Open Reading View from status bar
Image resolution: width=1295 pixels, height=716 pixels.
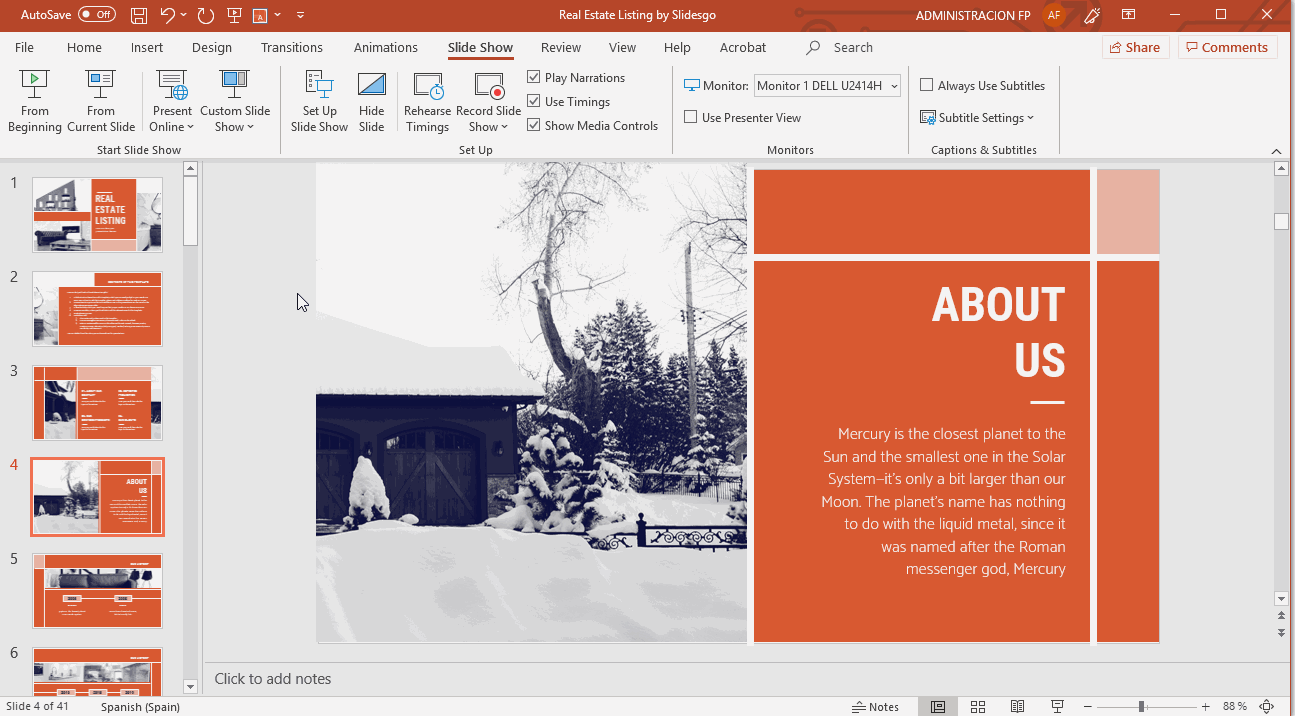1017,707
